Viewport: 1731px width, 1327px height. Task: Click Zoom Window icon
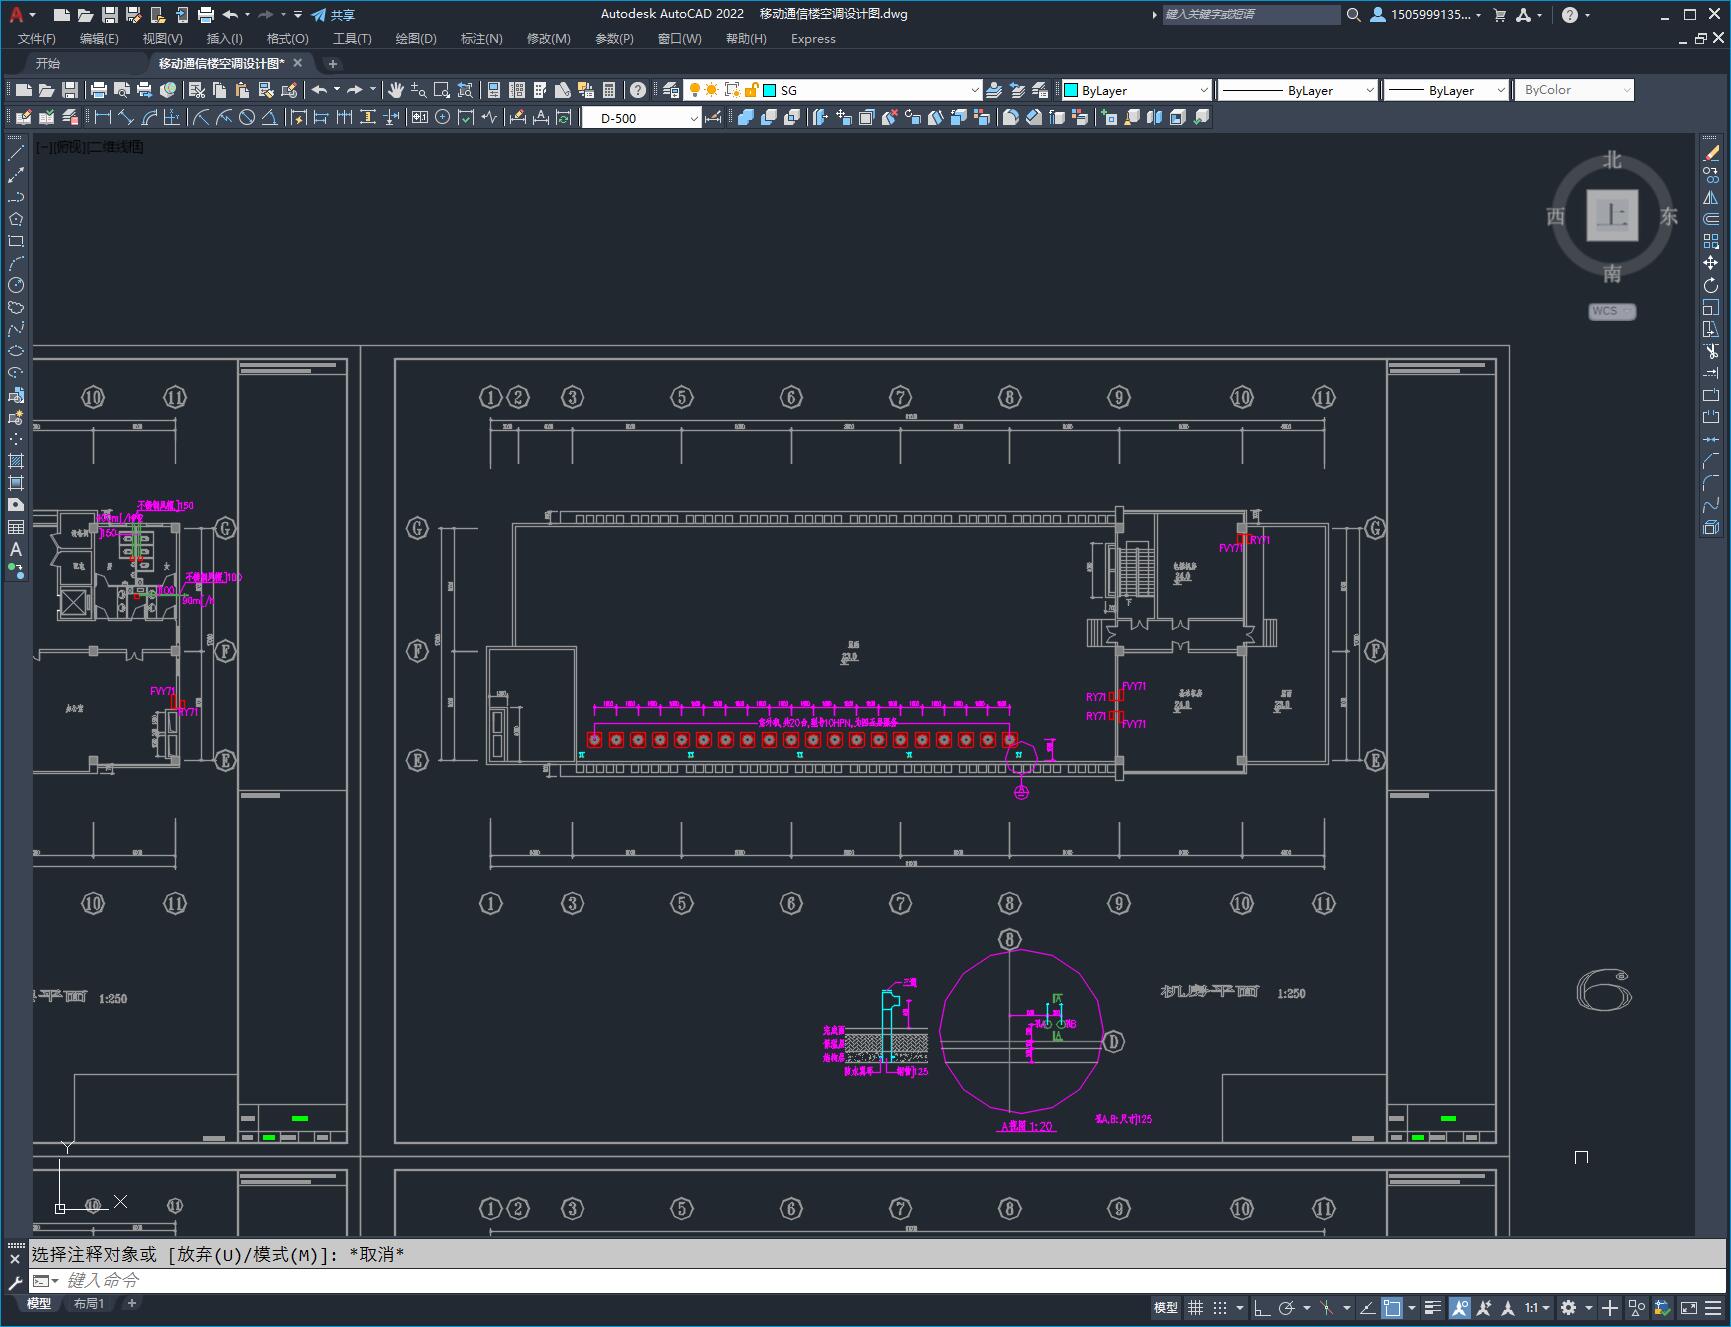tap(441, 90)
